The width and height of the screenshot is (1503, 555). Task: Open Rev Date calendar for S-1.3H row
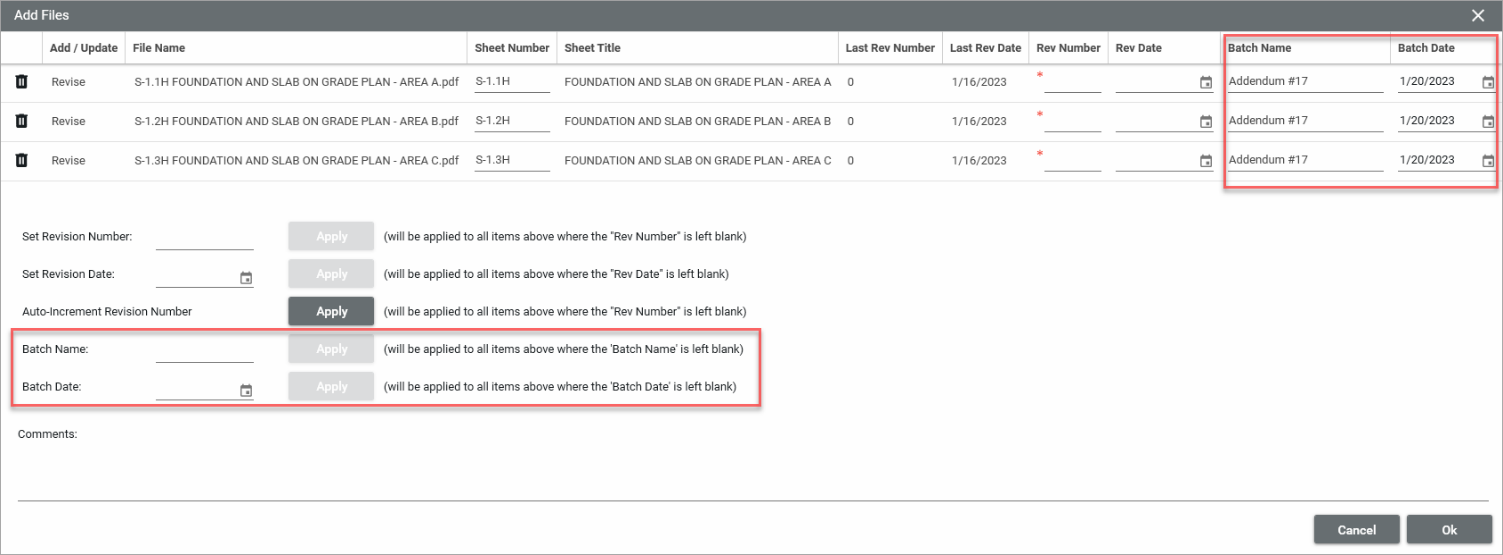(1206, 161)
